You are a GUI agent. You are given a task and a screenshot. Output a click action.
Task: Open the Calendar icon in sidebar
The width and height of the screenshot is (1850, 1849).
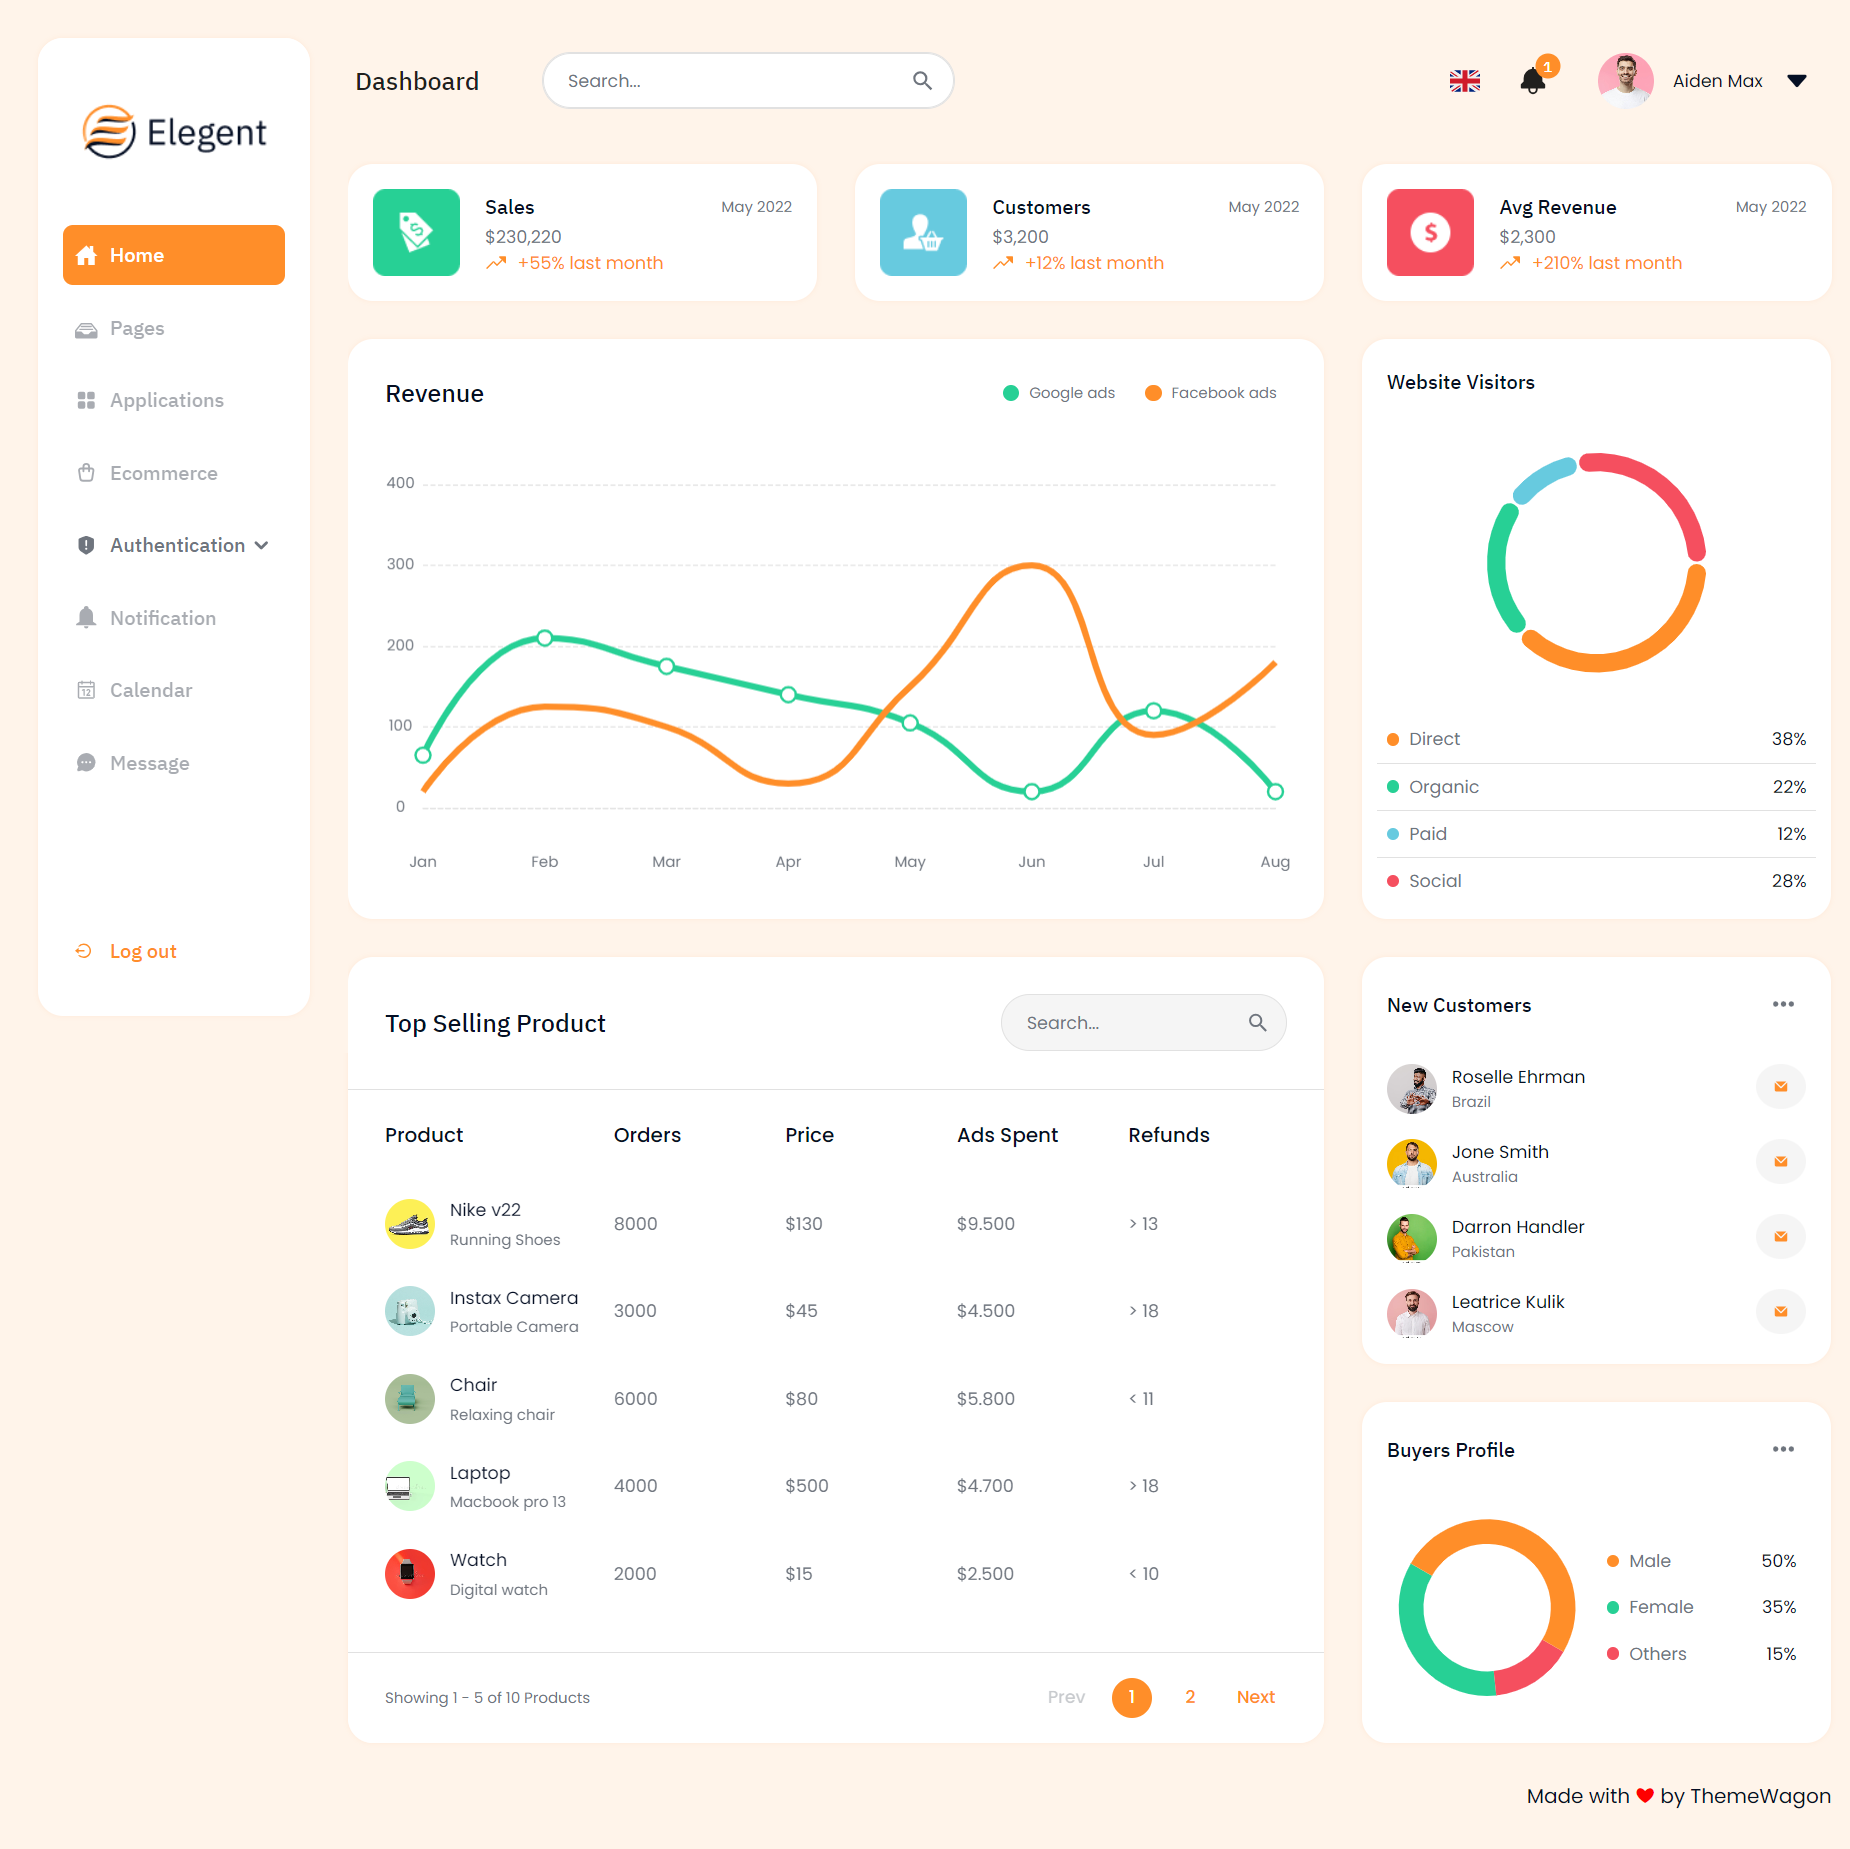pos(87,690)
